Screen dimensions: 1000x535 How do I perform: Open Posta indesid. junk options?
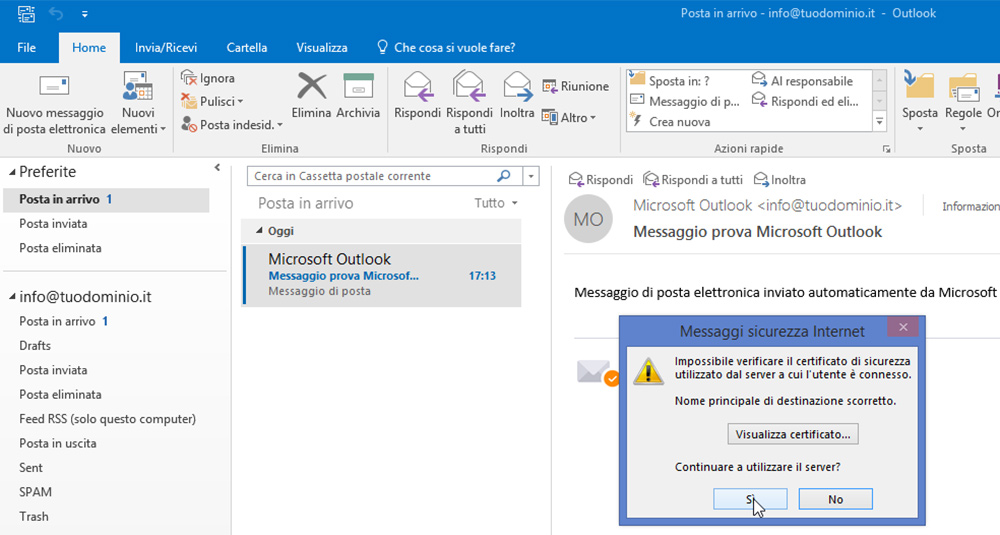pos(232,125)
